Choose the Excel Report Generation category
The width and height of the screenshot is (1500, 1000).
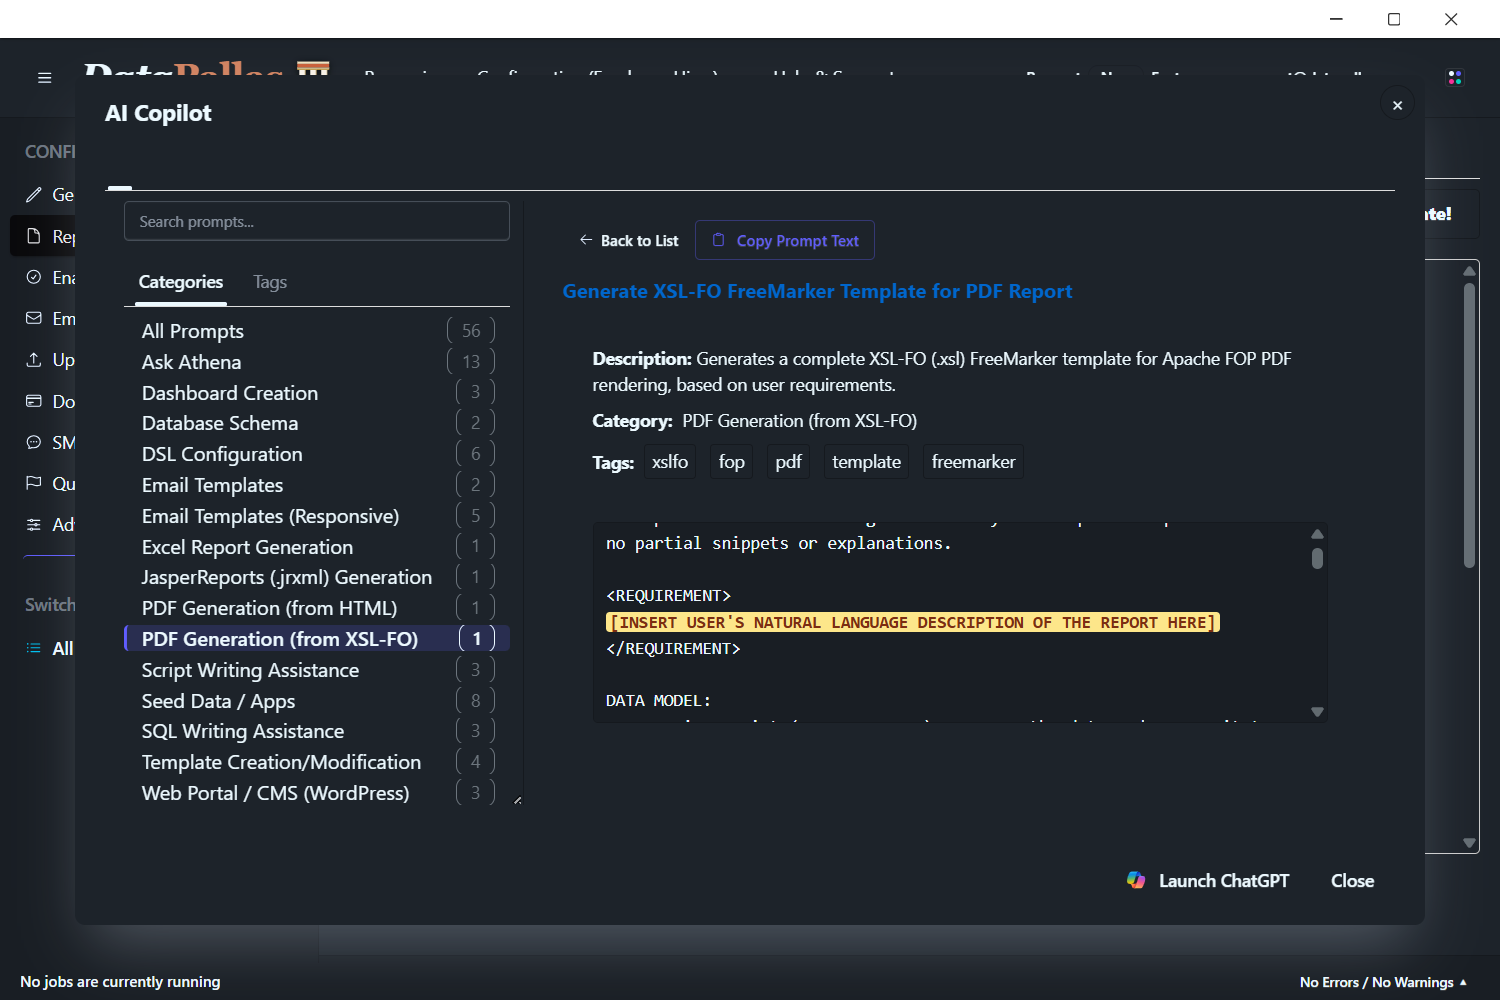click(x=317, y=547)
